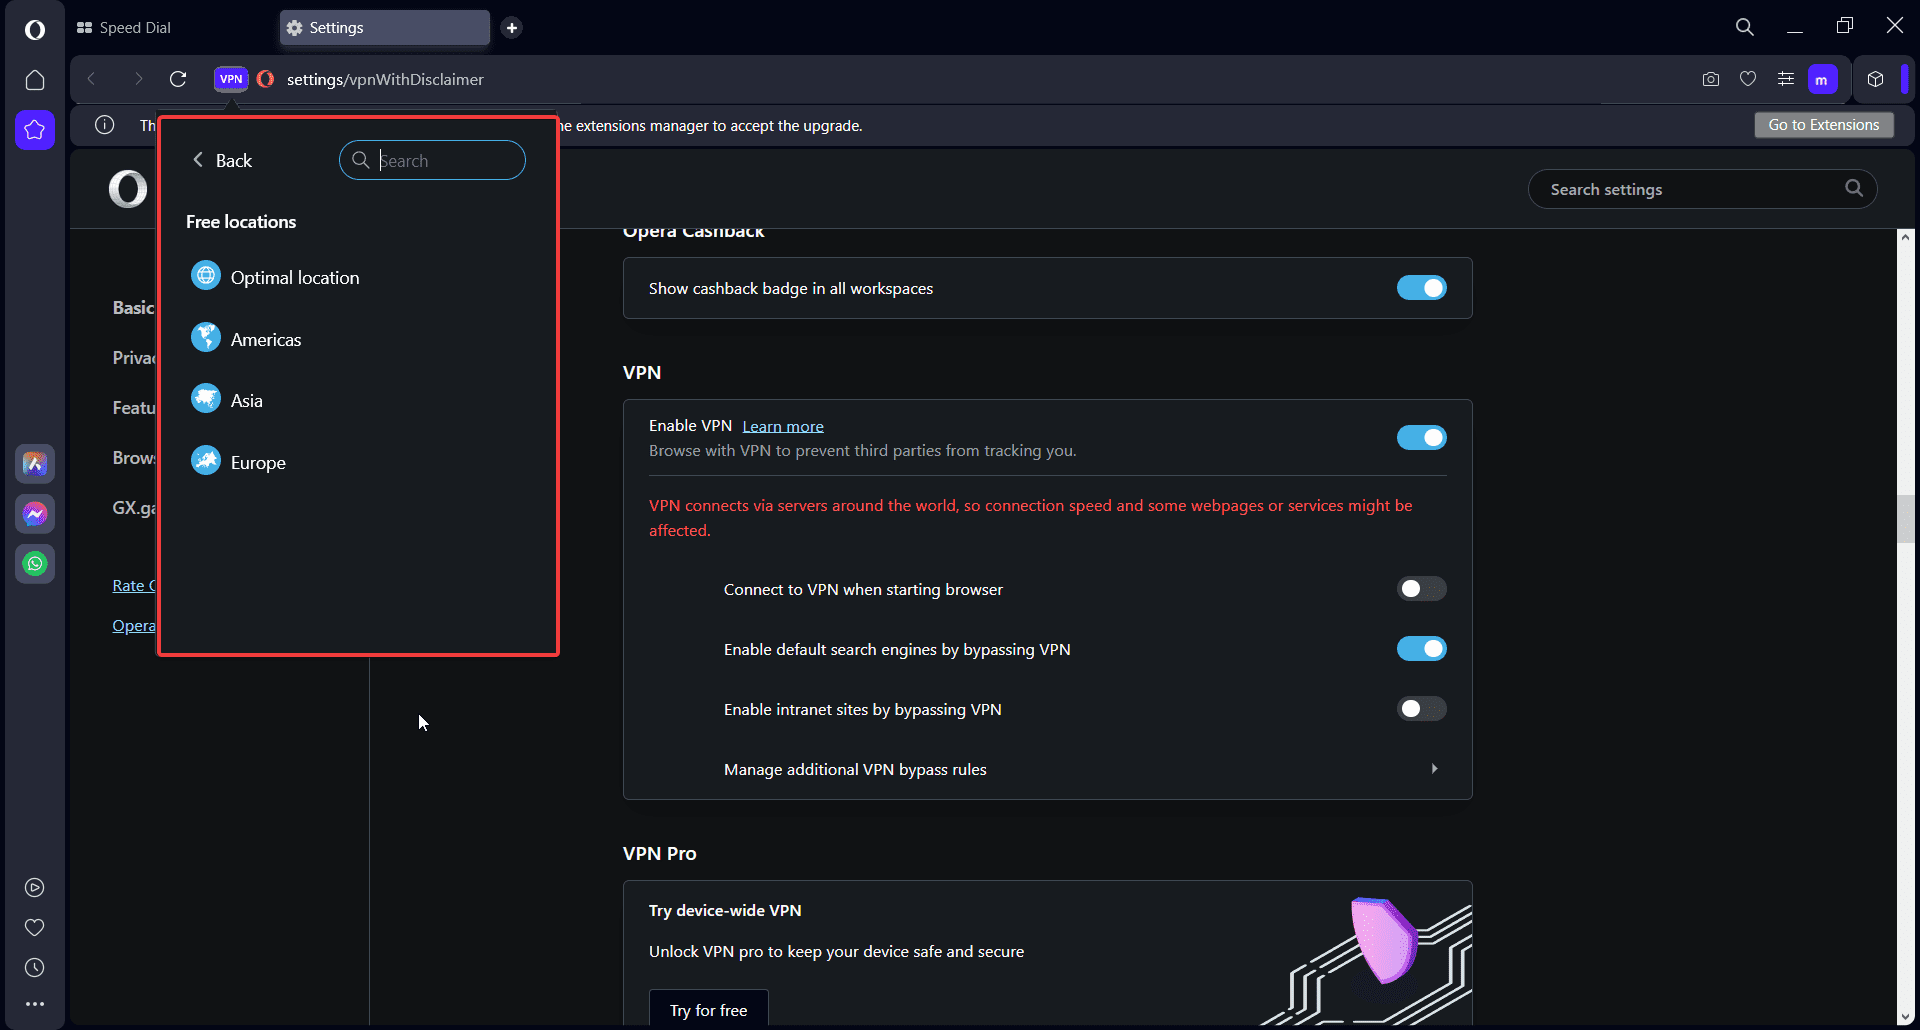This screenshot has height=1030, width=1920.
Task: Click the info icon in notification bar
Action: 105,125
